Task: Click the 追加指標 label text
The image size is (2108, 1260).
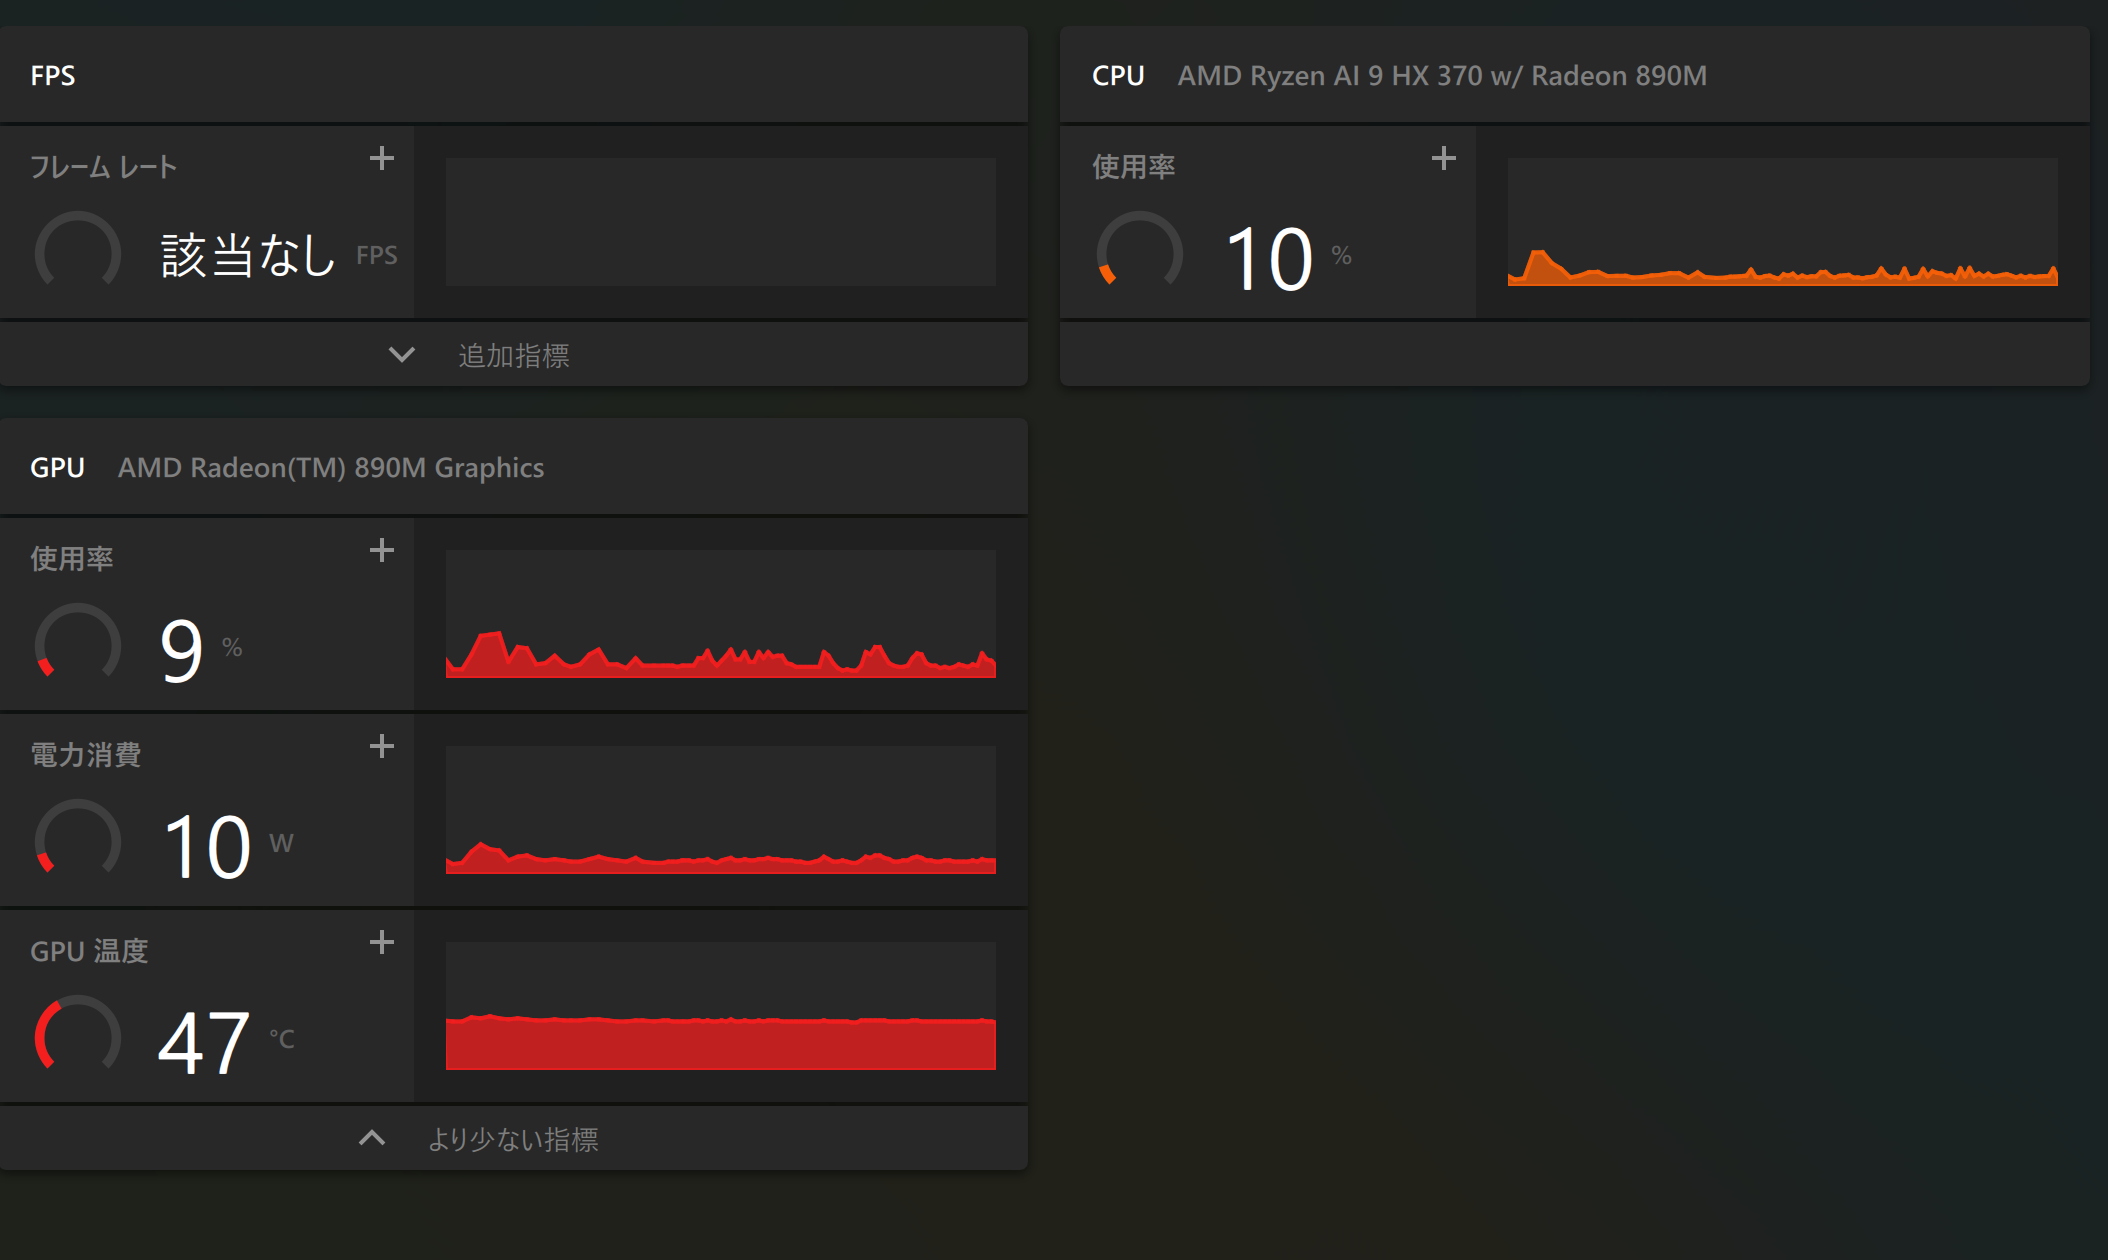Action: click(514, 355)
